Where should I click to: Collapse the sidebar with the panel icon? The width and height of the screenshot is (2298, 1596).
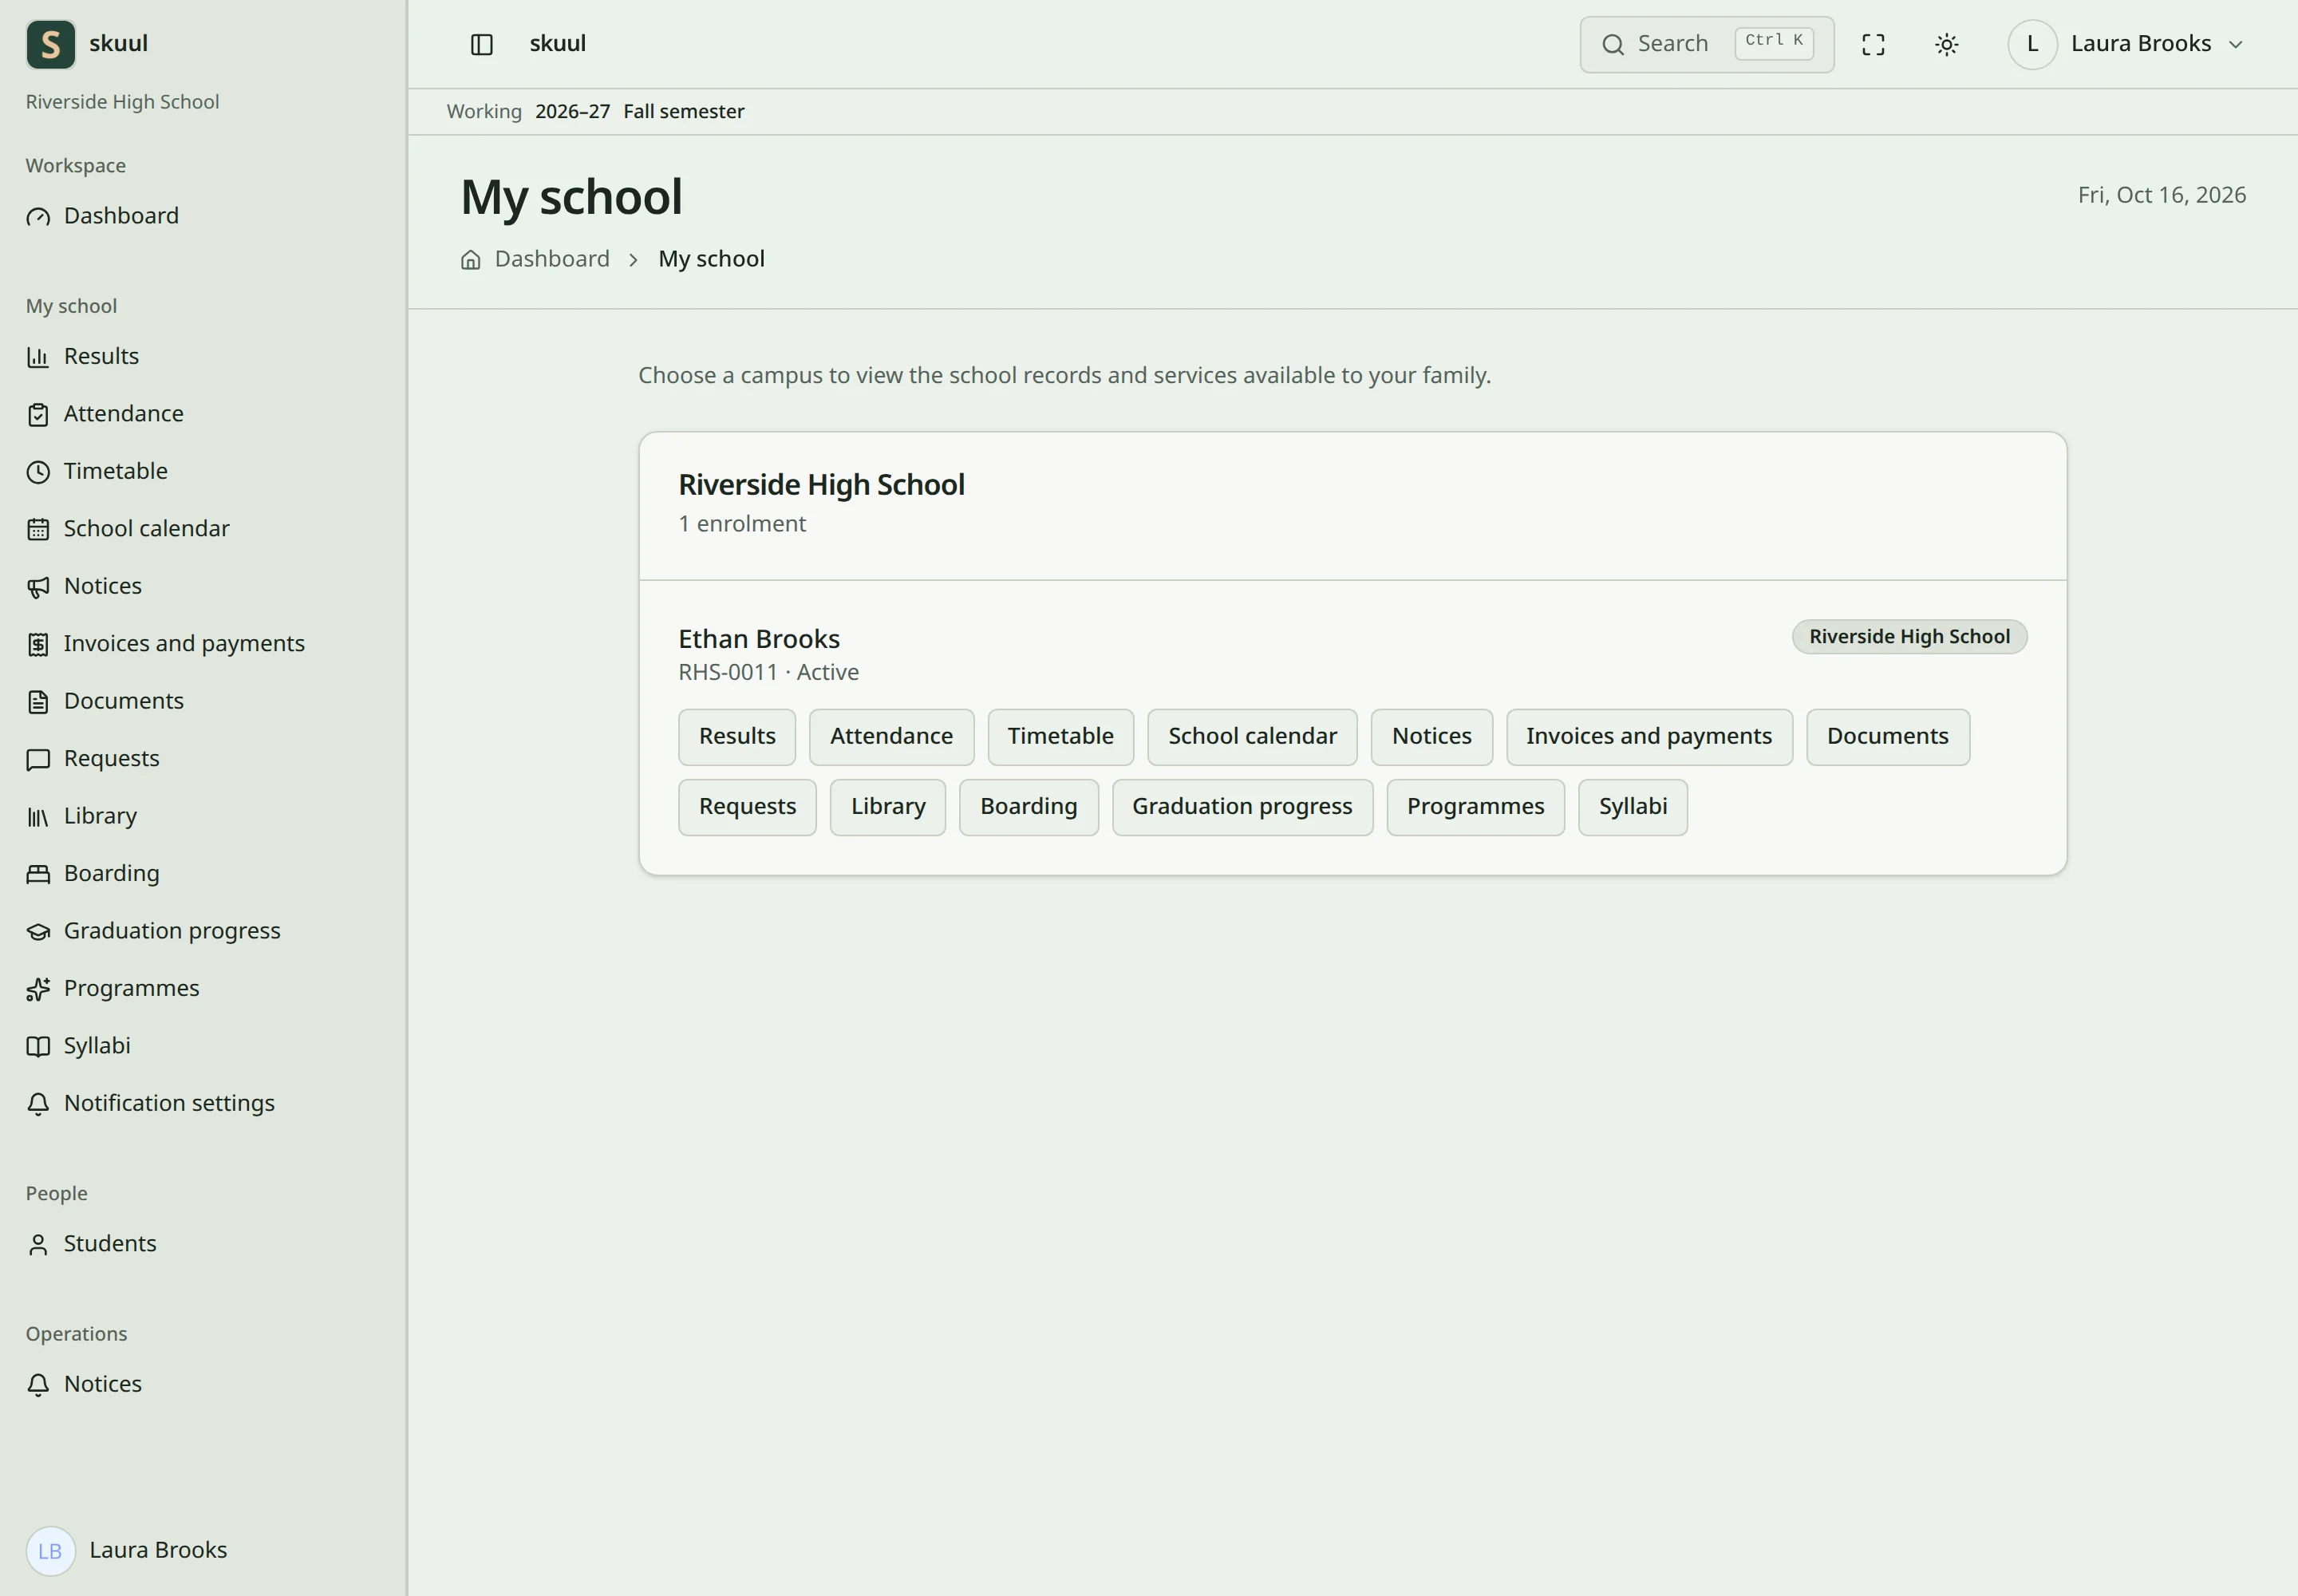[x=482, y=44]
